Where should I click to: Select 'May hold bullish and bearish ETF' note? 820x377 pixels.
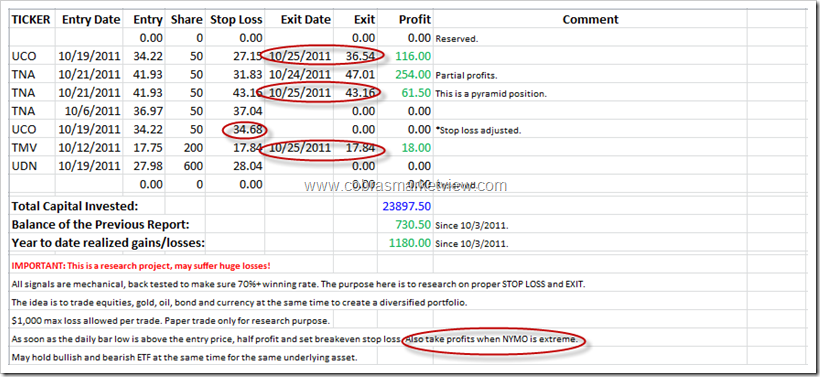tap(186, 358)
